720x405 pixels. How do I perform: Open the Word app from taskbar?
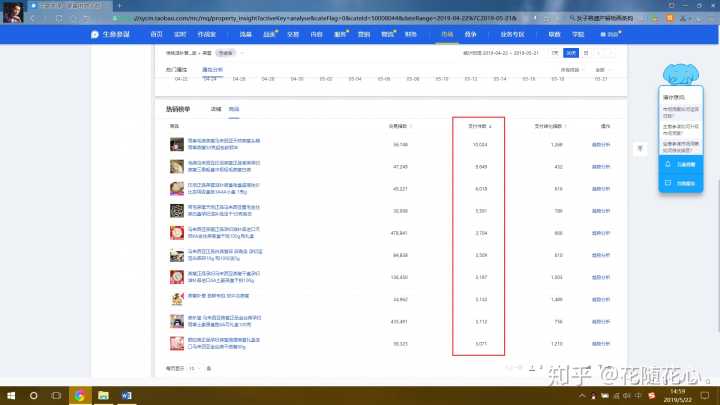coord(126,396)
